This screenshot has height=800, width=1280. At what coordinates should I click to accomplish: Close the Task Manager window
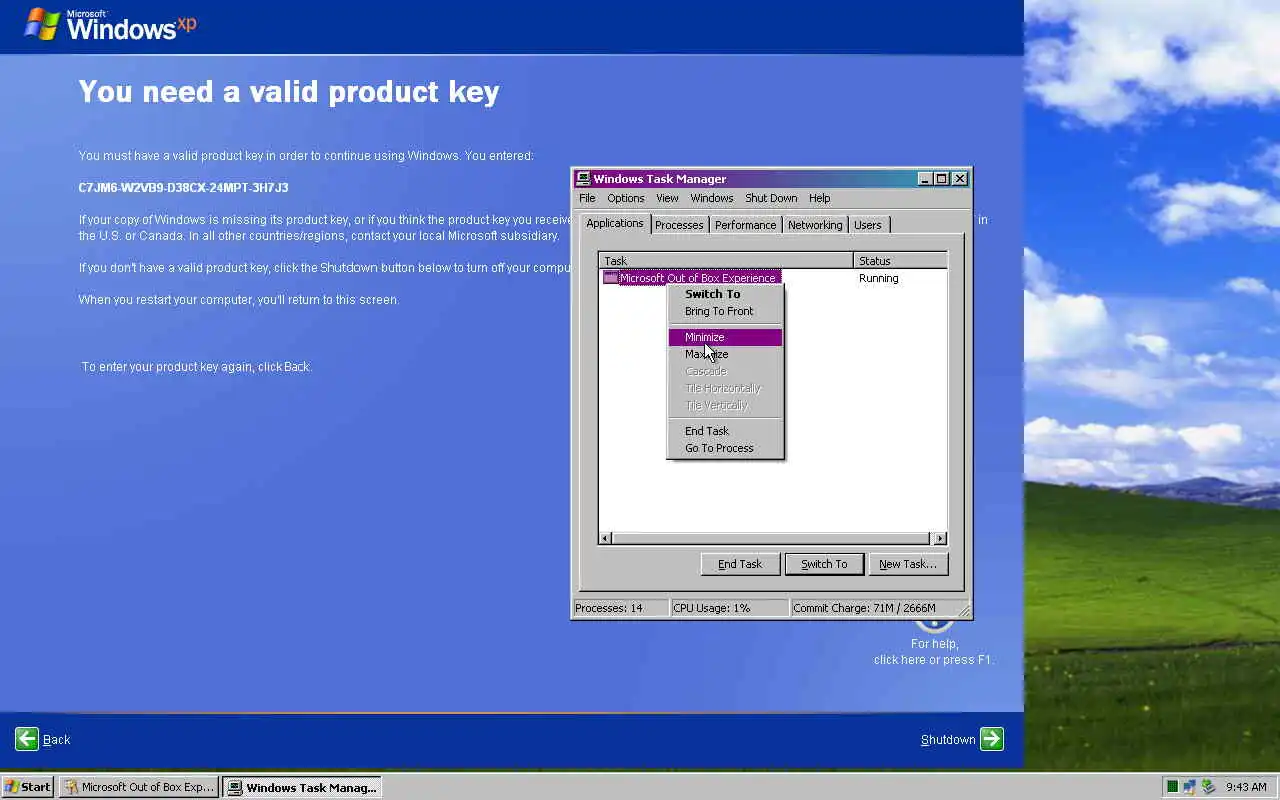click(960, 179)
